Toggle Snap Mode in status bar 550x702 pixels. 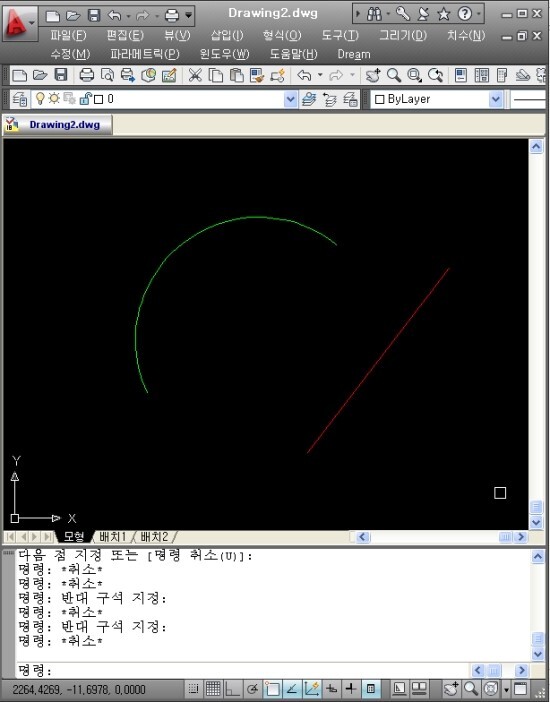click(x=193, y=689)
